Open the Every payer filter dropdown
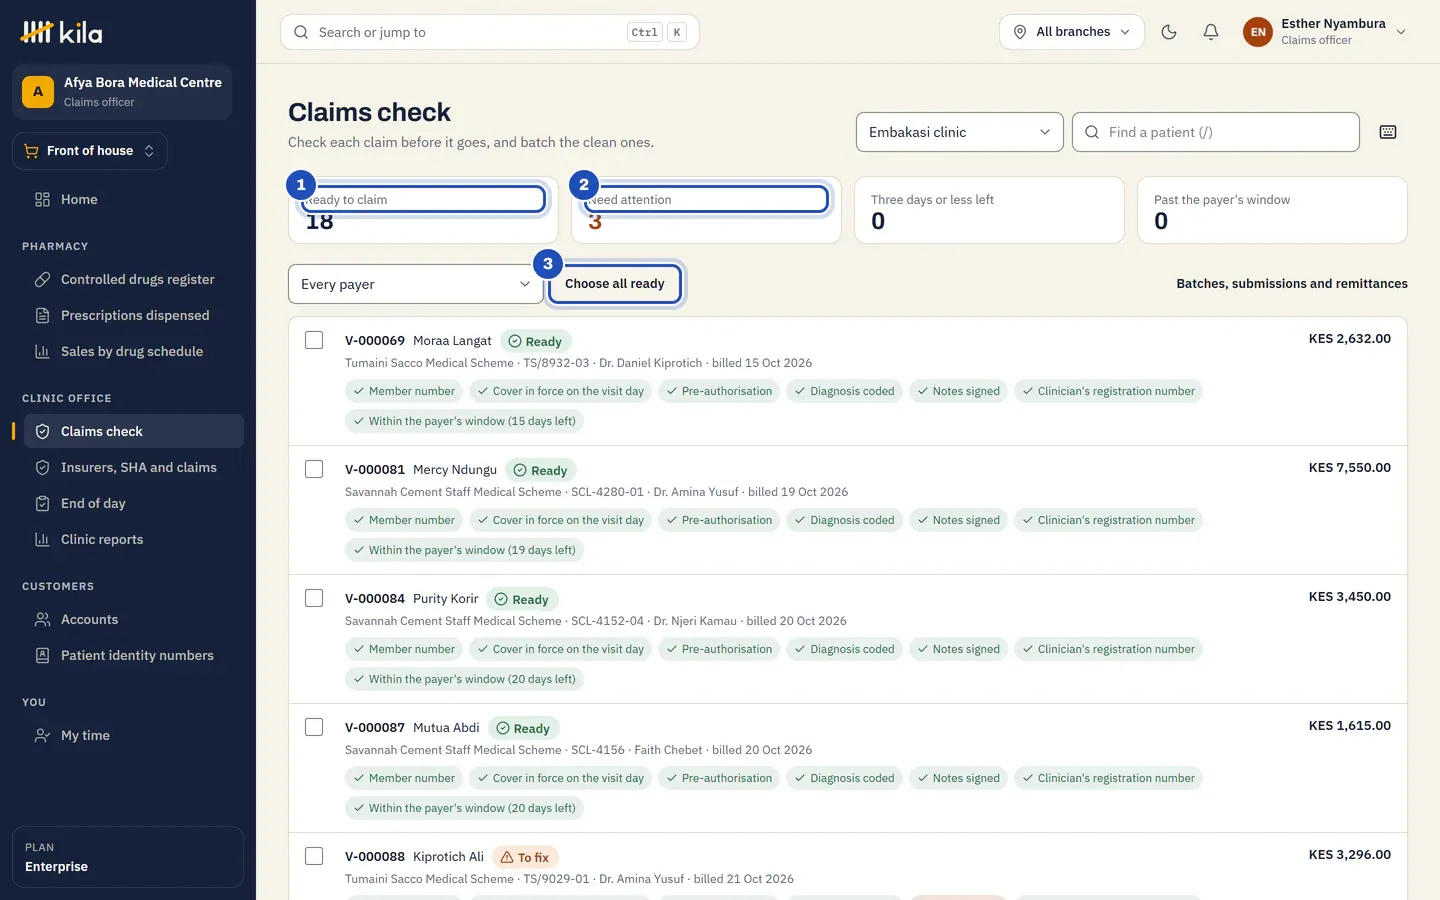The width and height of the screenshot is (1440, 900). tap(415, 284)
